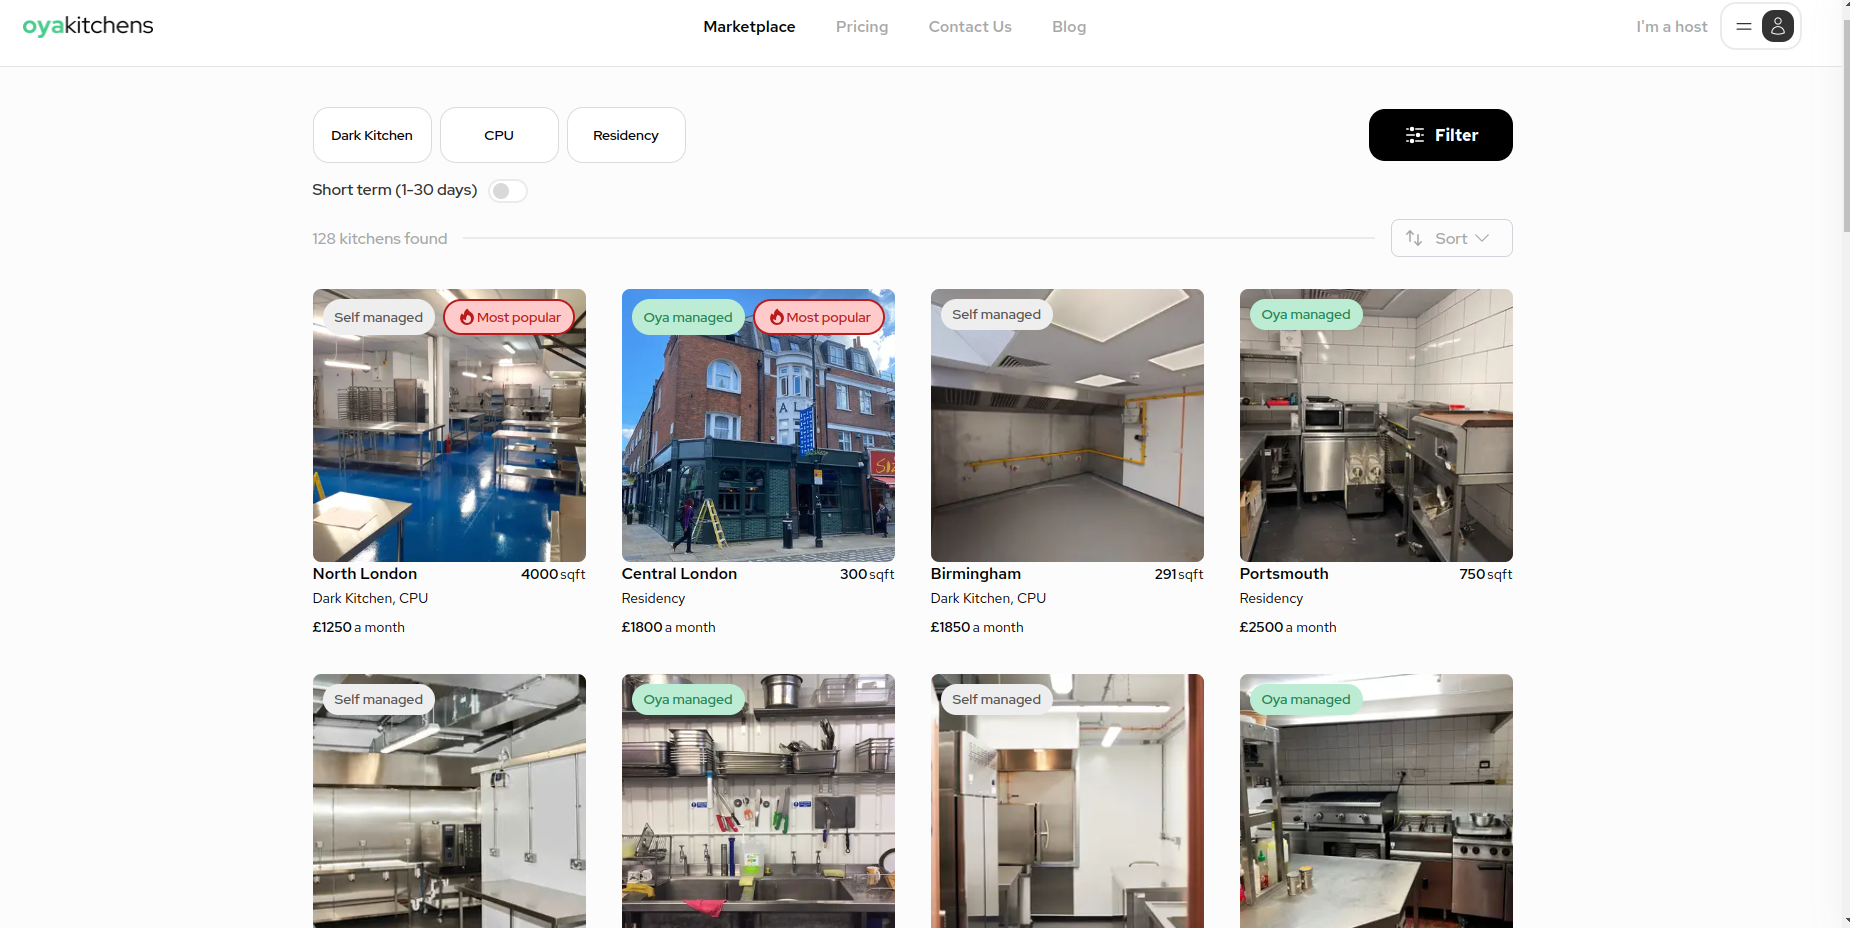Open Contact Us in navigation
This screenshot has height=928, width=1850.
point(970,27)
